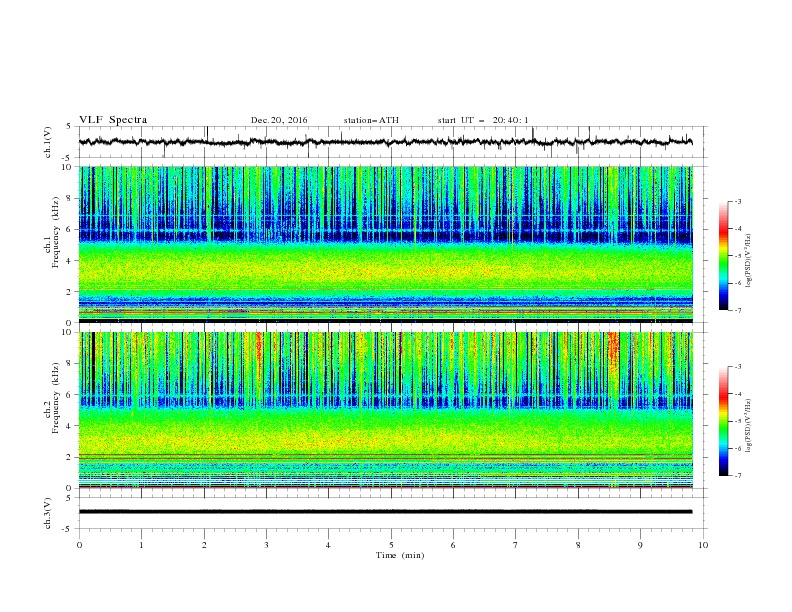Click the "station=ATH" label

371,120
